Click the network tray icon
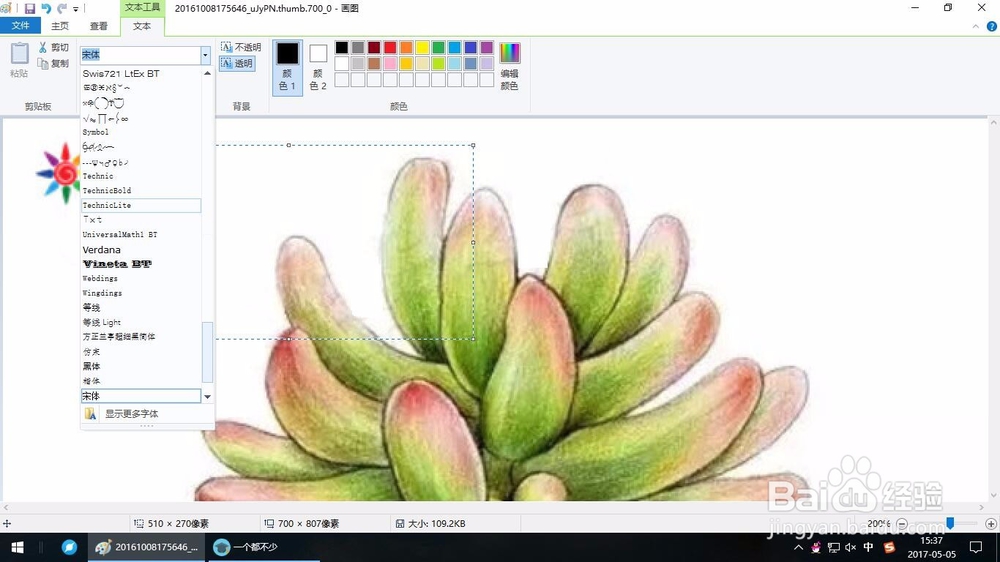 coord(834,547)
